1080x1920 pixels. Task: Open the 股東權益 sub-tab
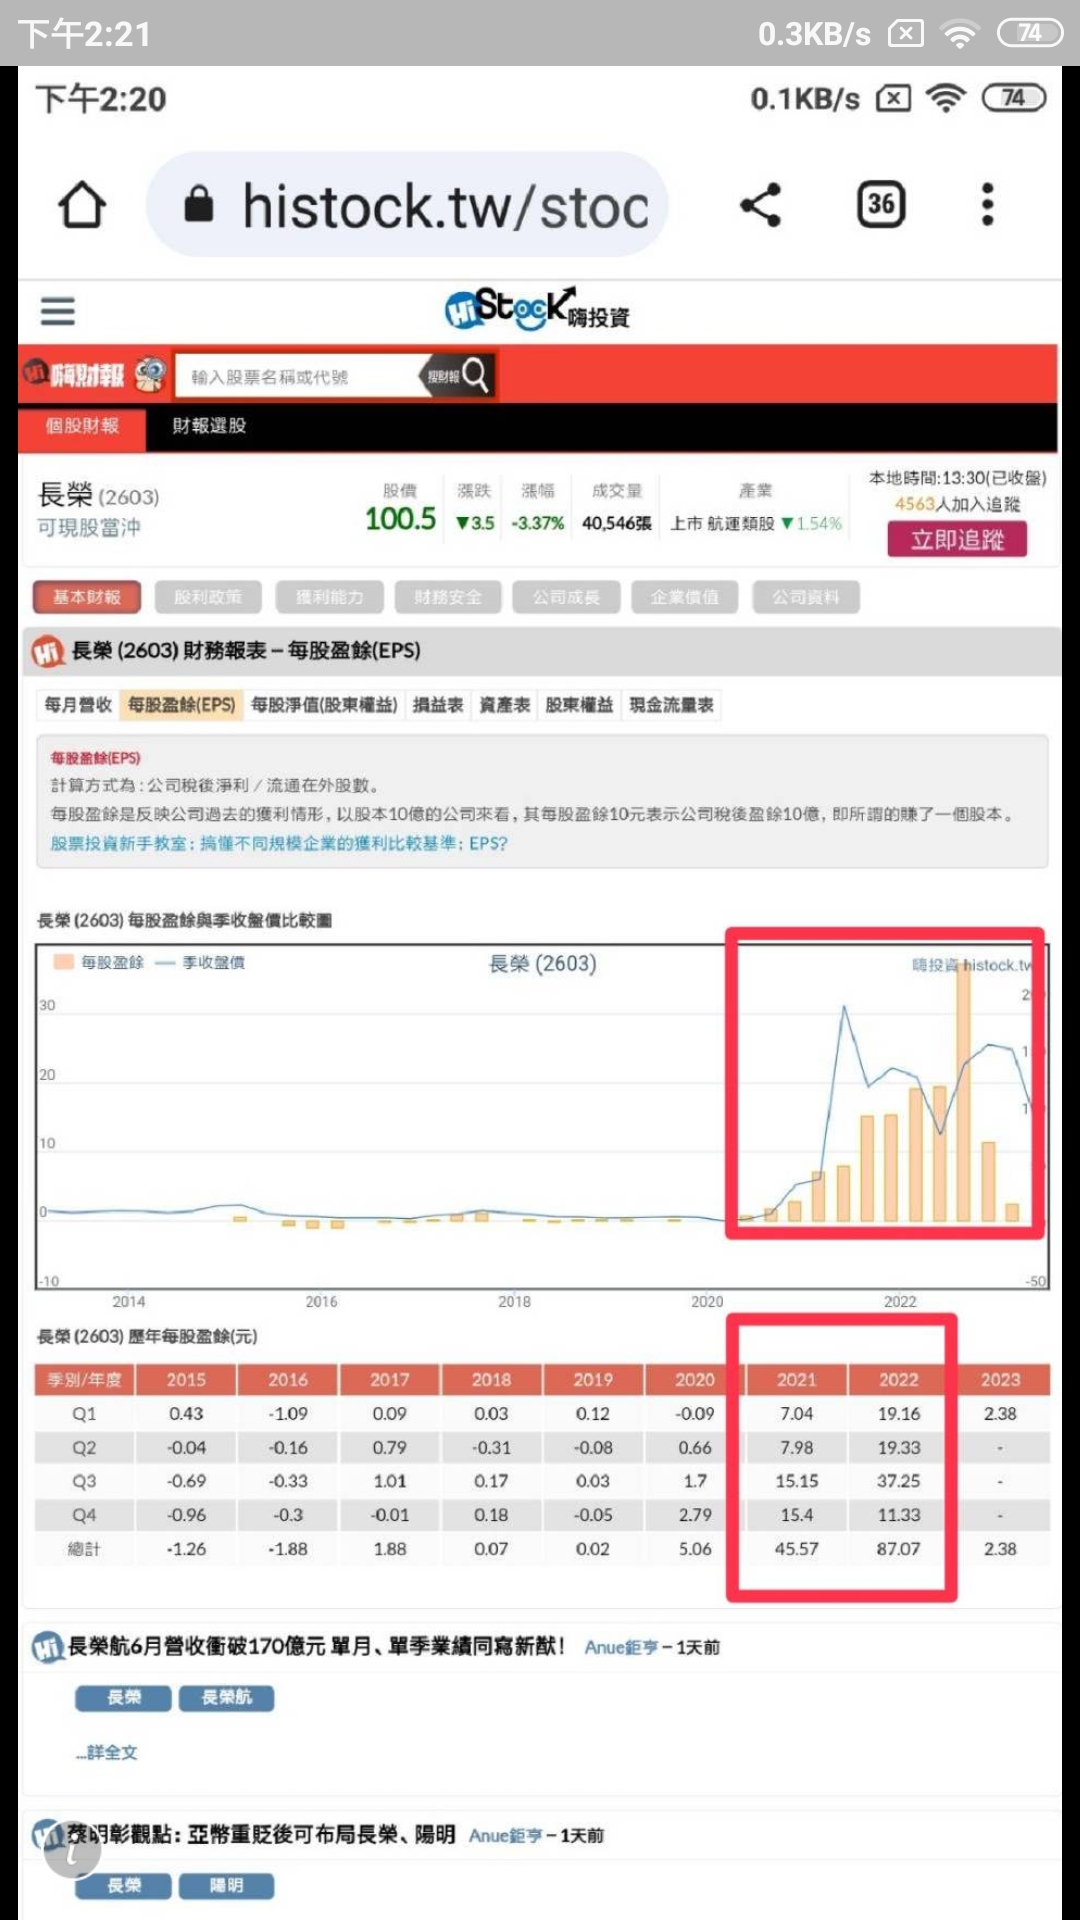point(579,705)
